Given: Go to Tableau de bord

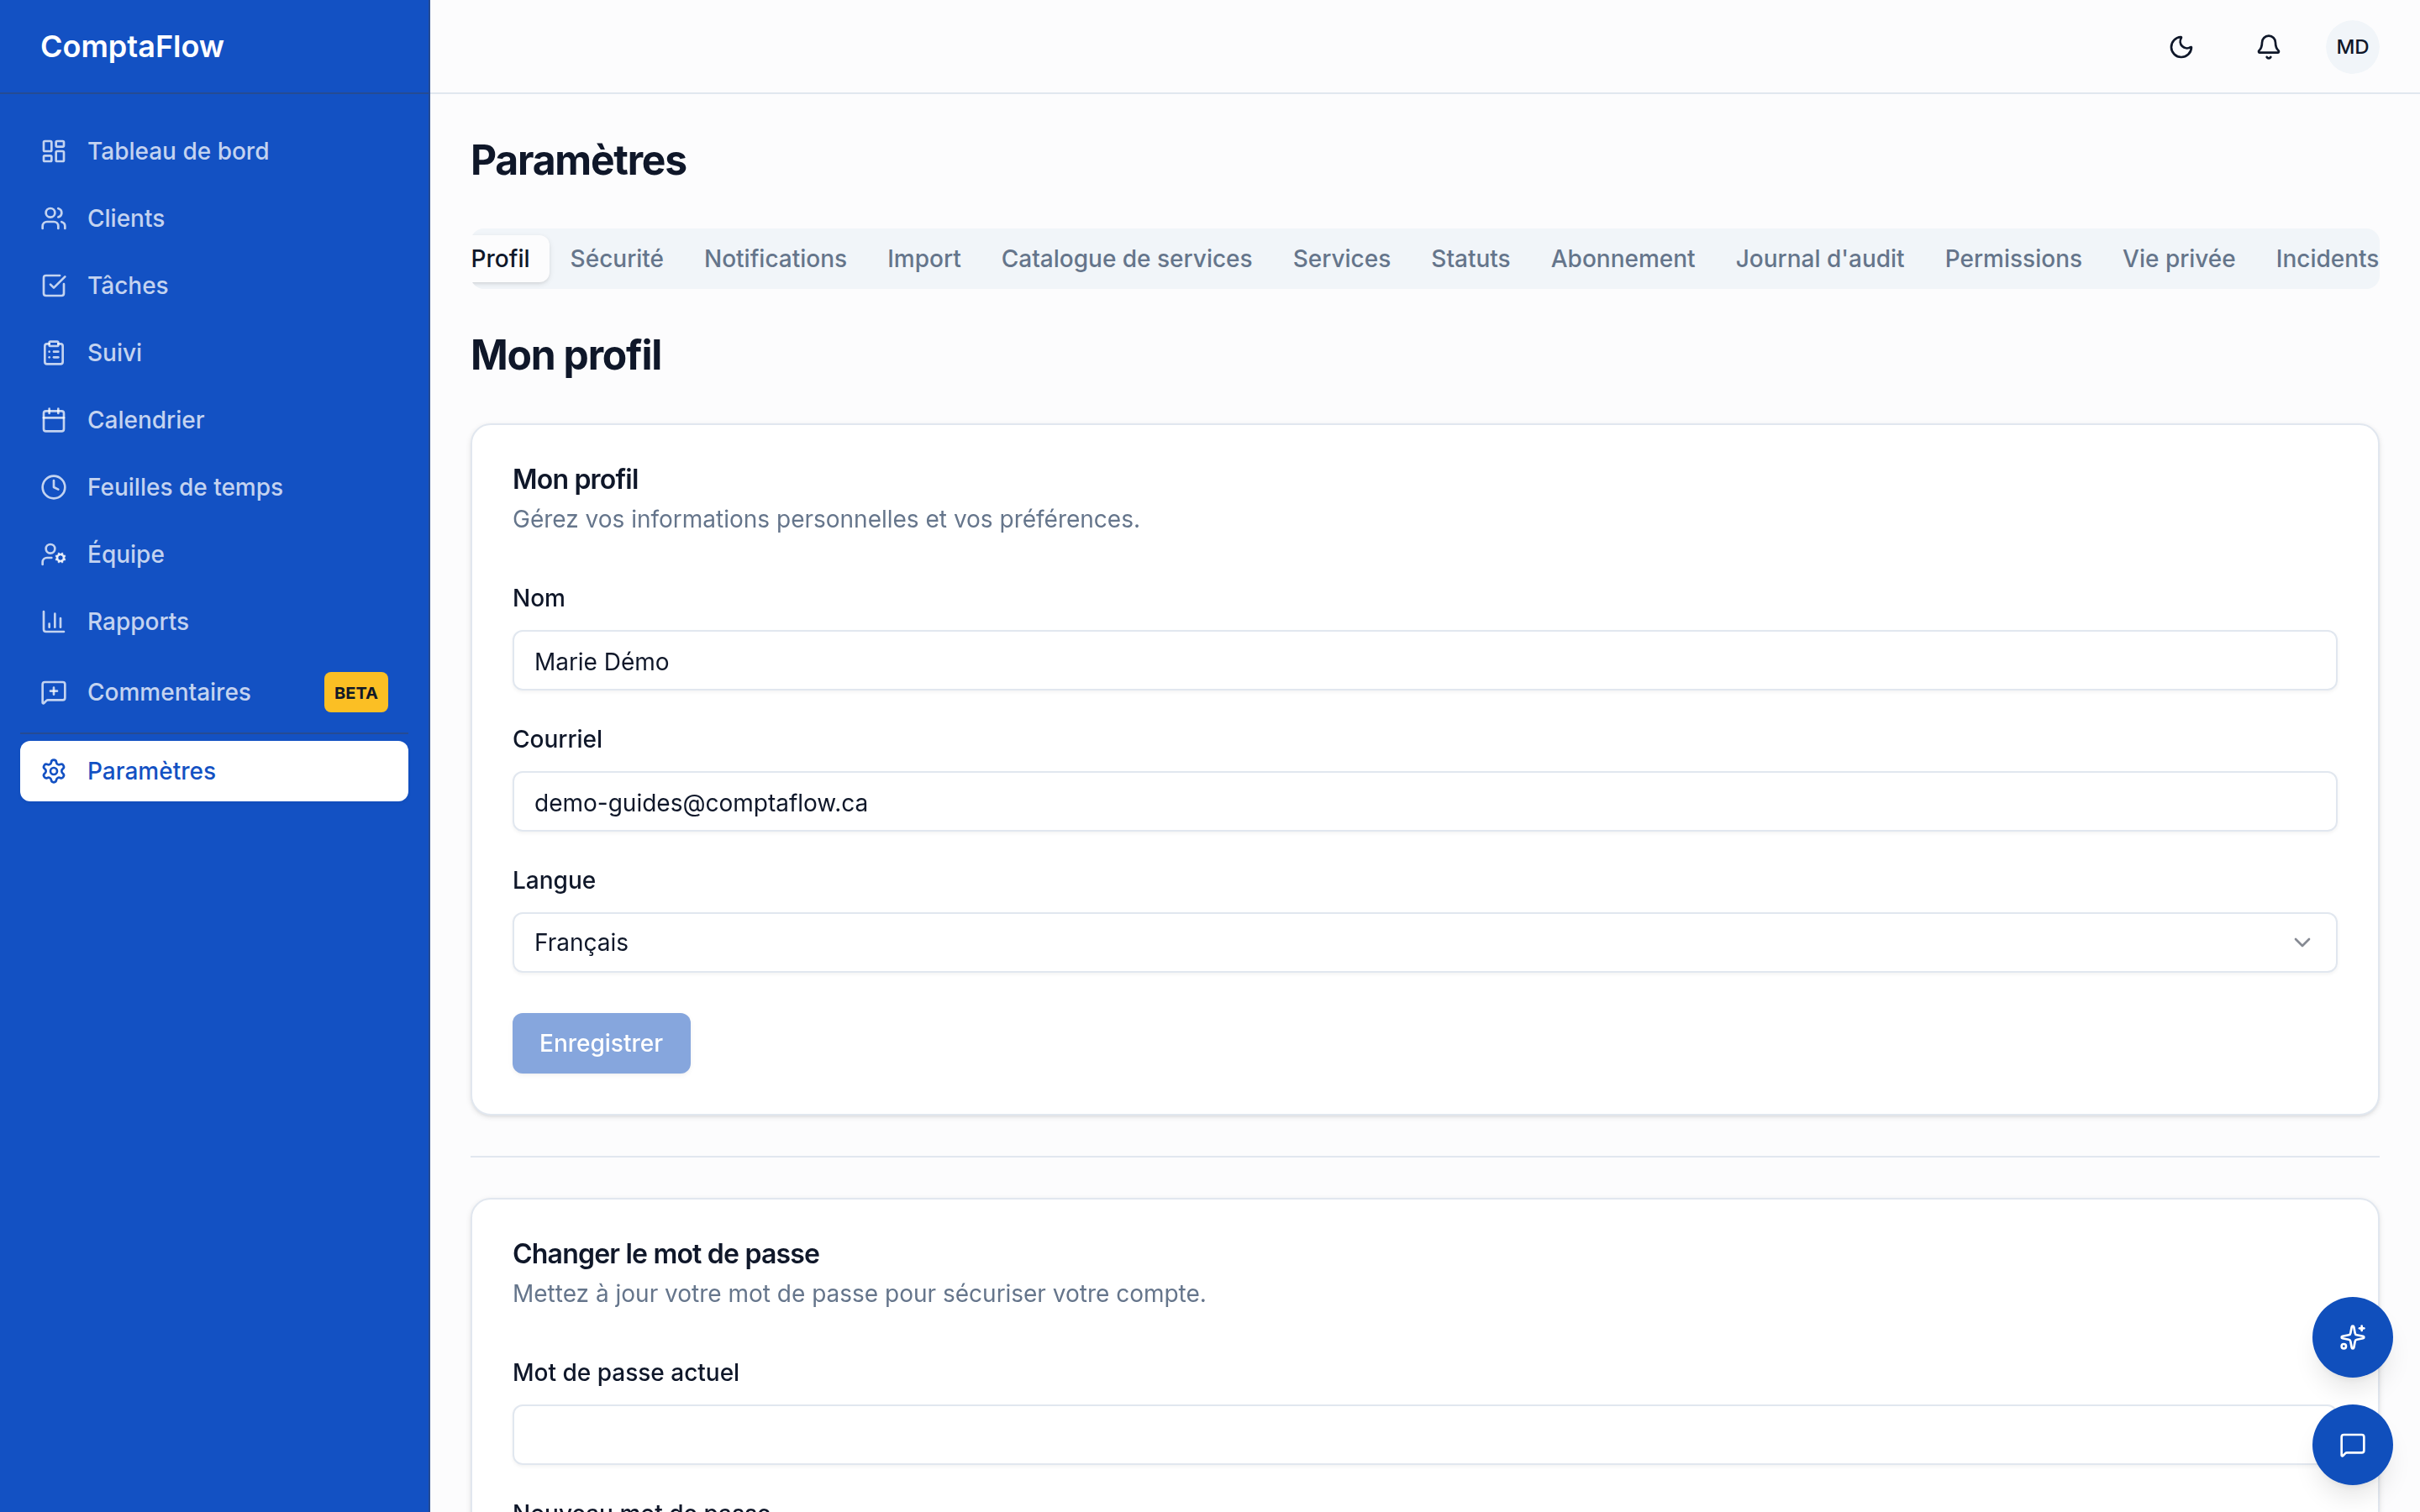Looking at the screenshot, I should (x=214, y=151).
